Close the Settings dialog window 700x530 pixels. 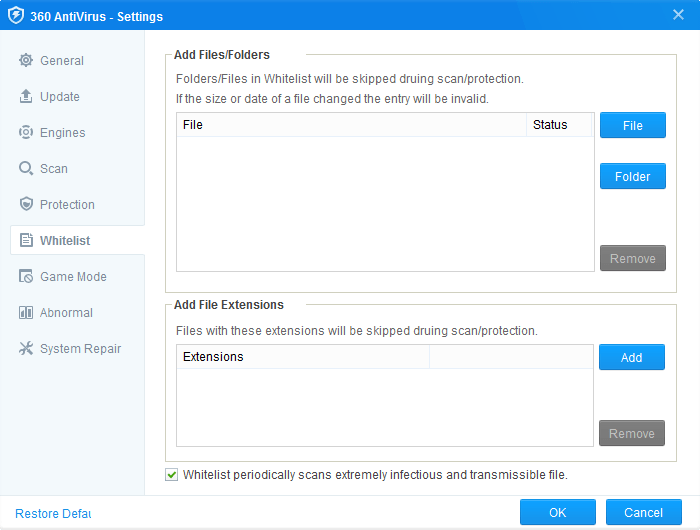pyautogui.click(x=679, y=15)
